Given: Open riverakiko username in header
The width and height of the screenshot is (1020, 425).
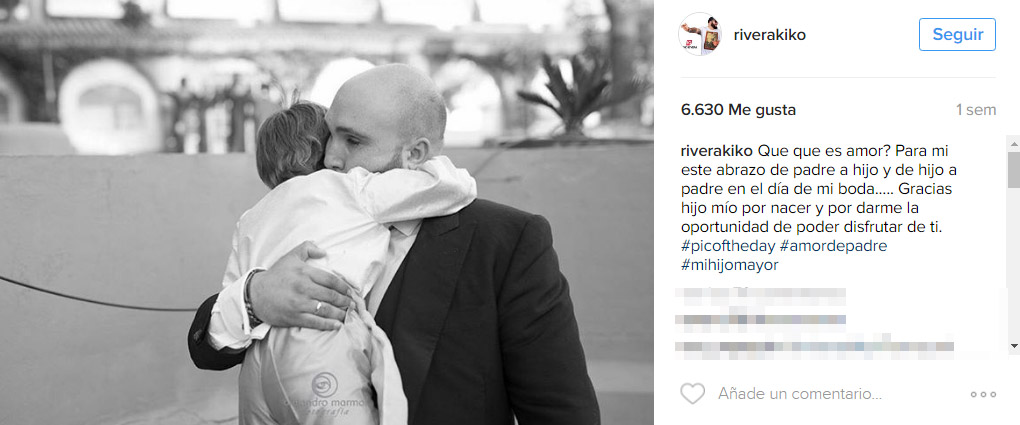Looking at the screenshot, I should tap(770, 35).
